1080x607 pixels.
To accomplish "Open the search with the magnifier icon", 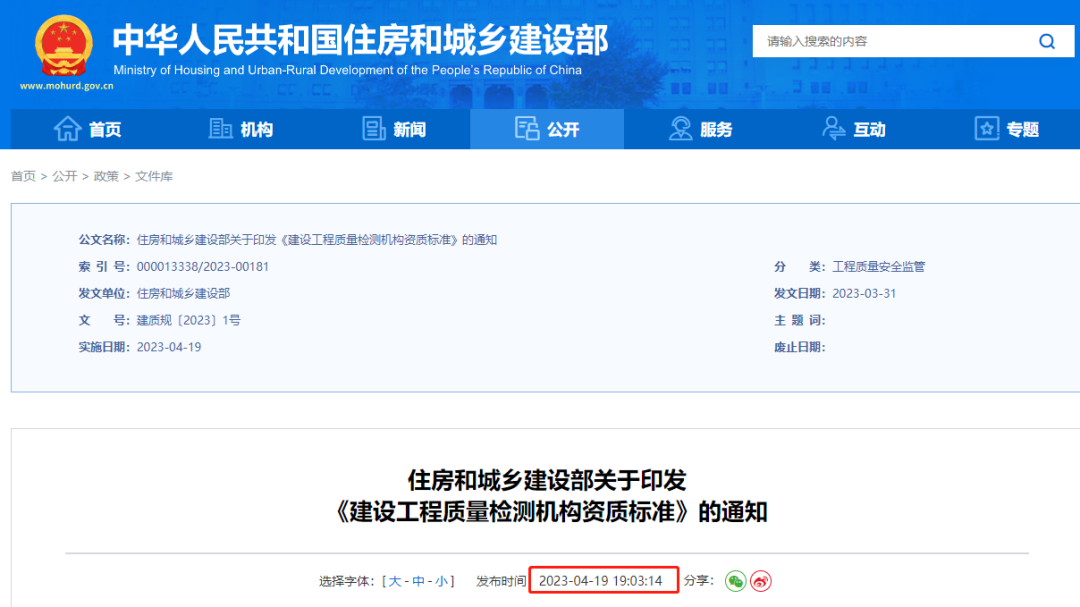I will click(1046, 41).
